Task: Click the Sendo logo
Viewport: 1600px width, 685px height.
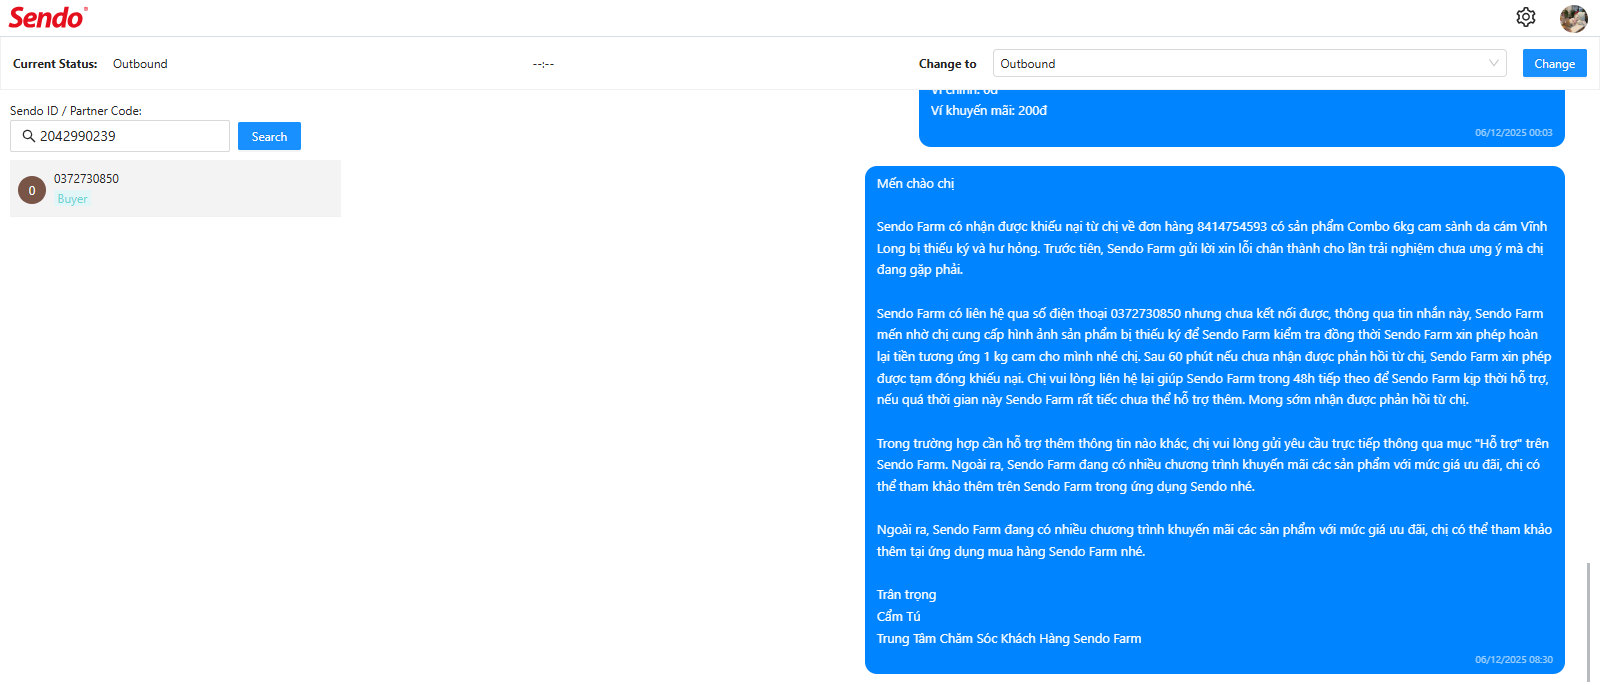Action: tap(48, 17)
